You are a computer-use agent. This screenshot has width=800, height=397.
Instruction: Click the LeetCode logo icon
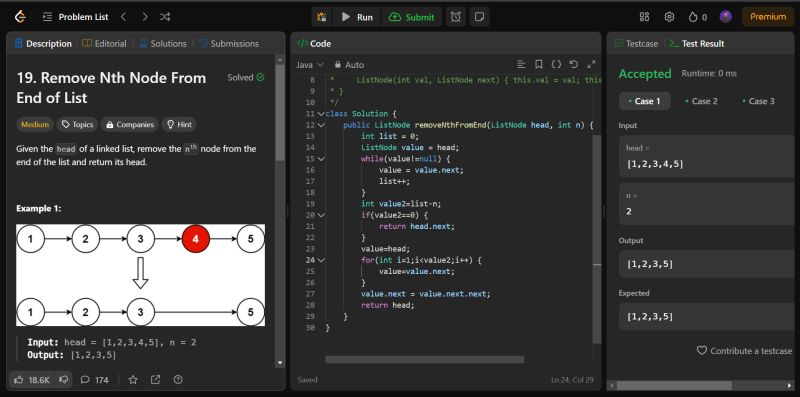20,17
